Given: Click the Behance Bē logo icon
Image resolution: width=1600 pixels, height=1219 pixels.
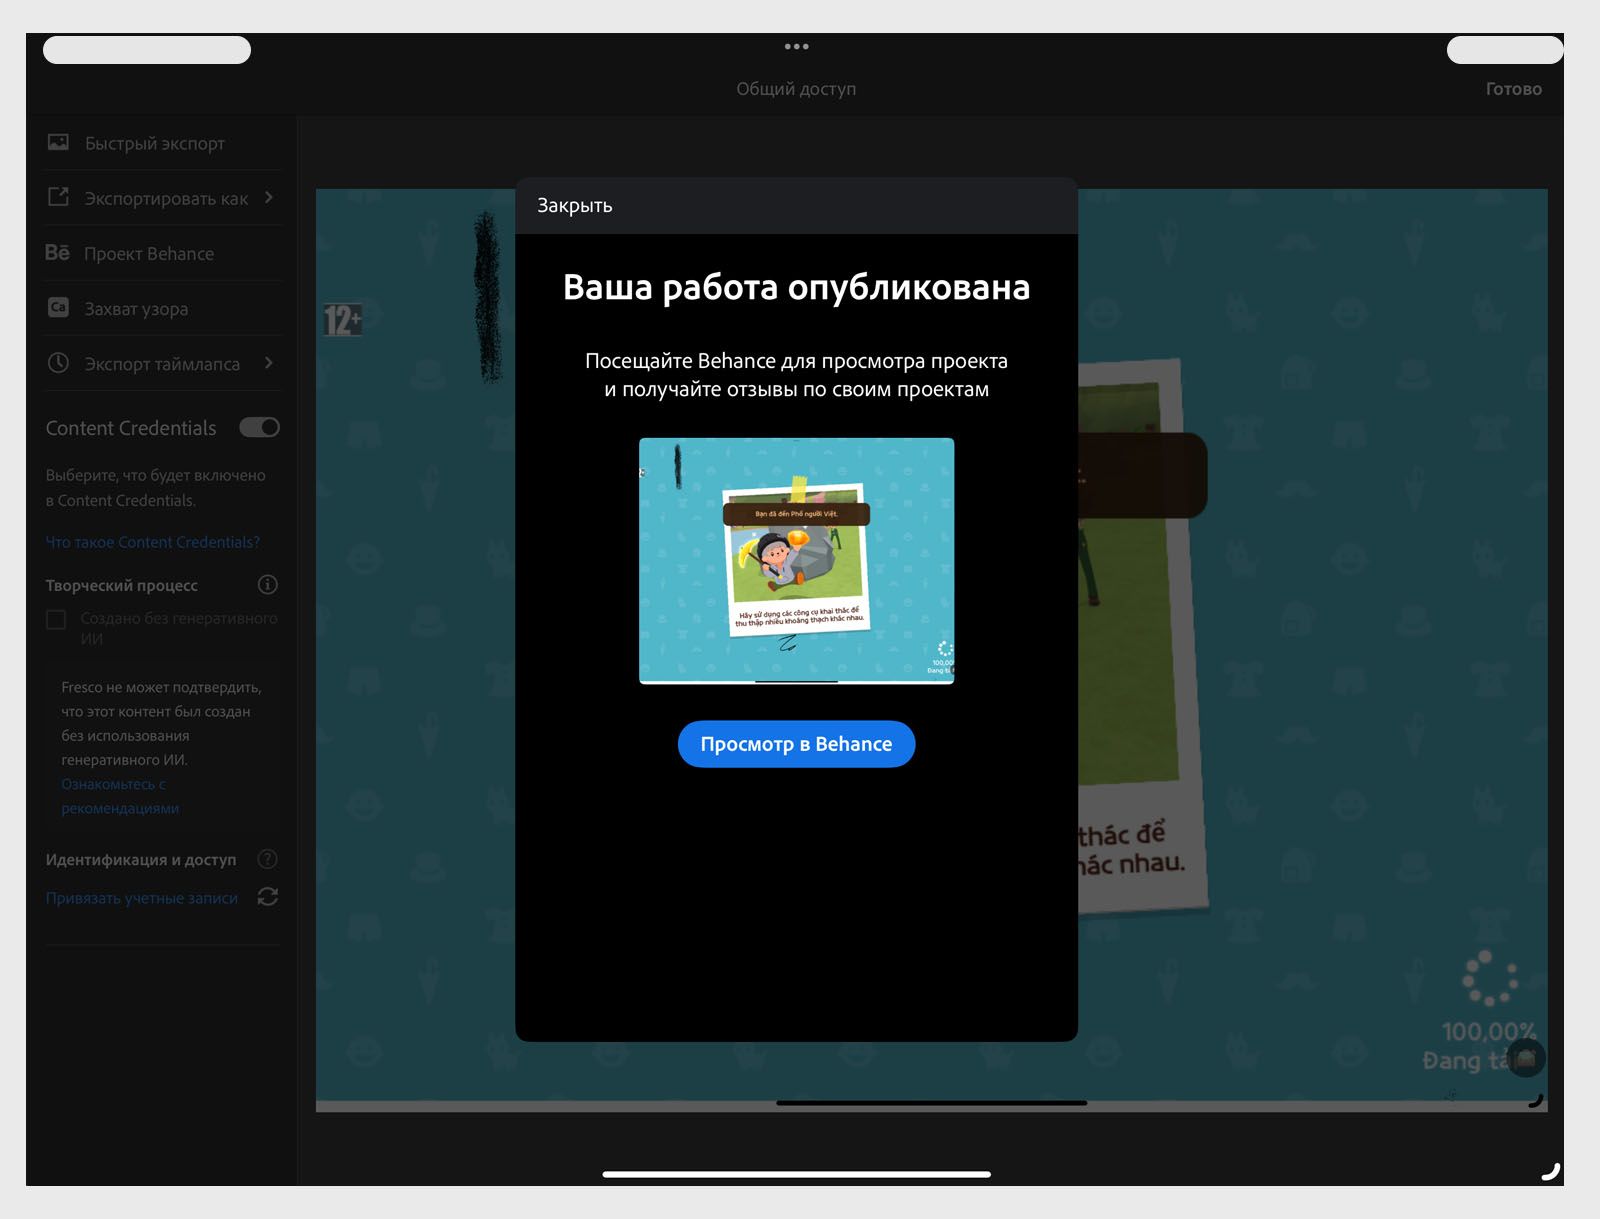Looking at the screenshot, I should (58, 253).
